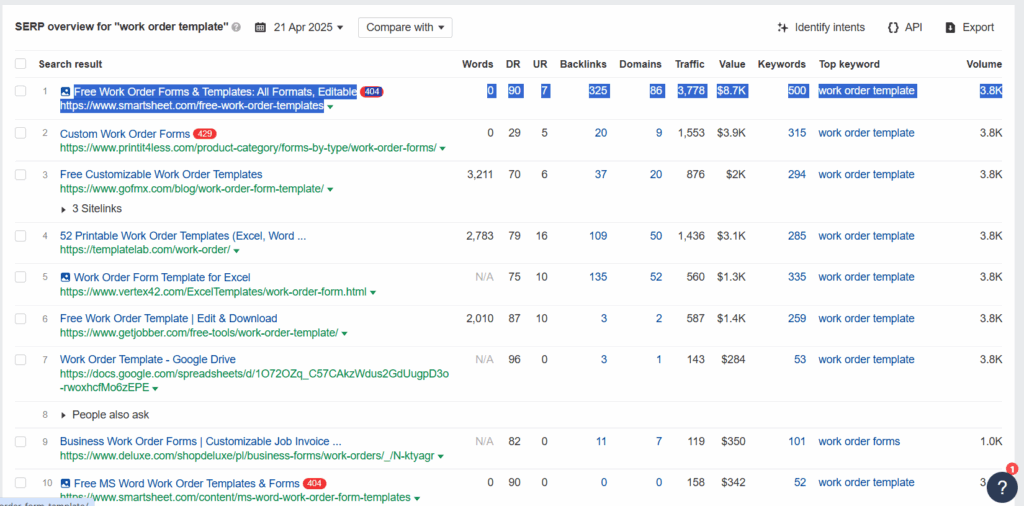Click the Identify intents sparkle icon
1024x506 pixels.
(x=782, y=27)
